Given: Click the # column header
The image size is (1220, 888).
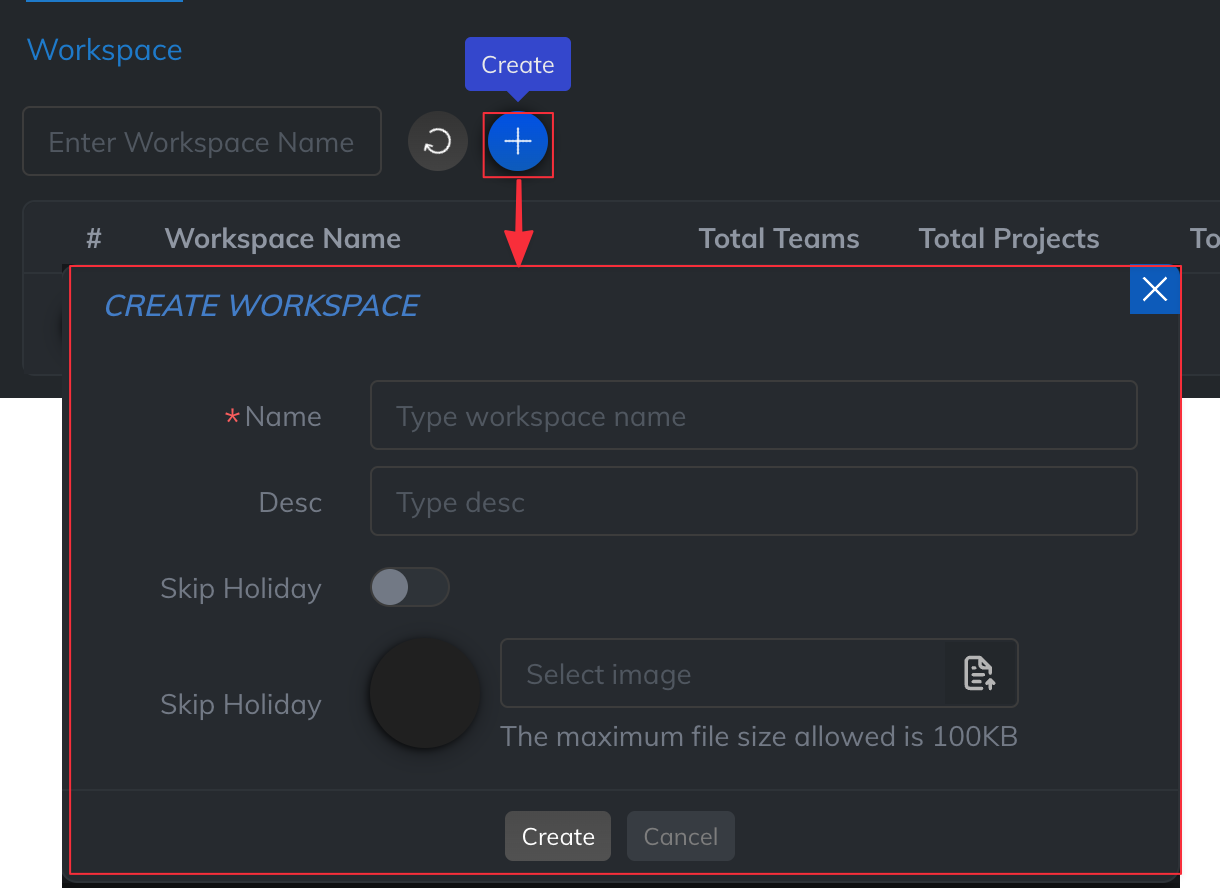Looking at the screenshot, I should pos(94,239).
